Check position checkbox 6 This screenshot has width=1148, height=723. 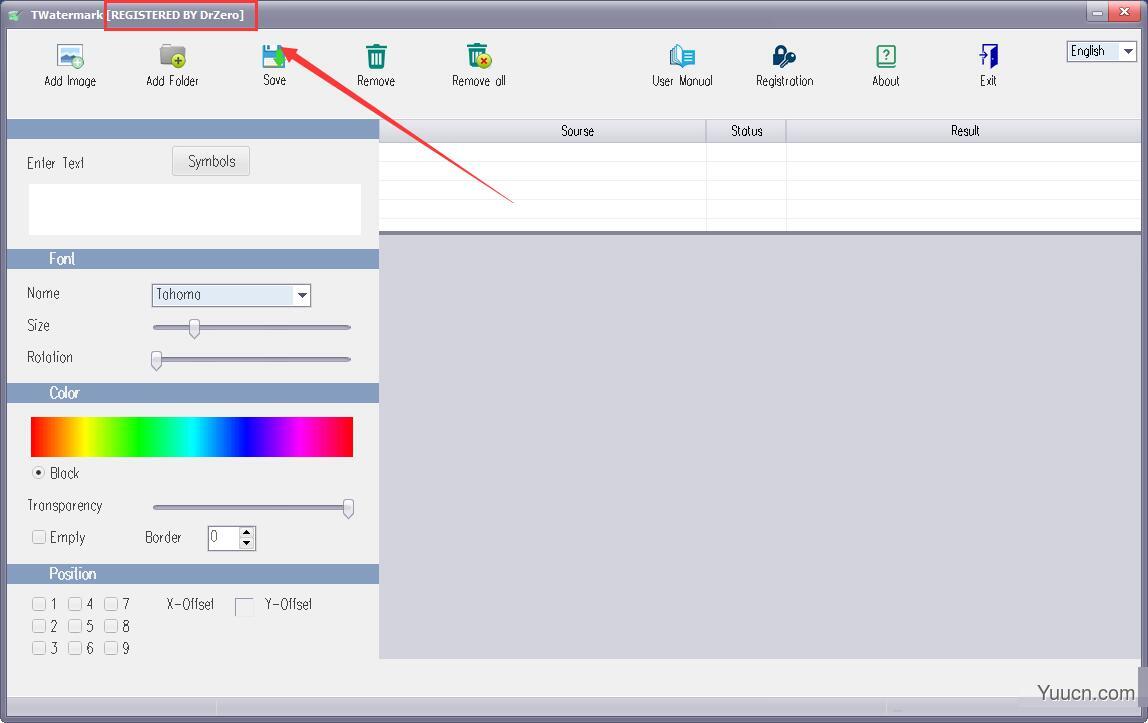pos(75,648)
